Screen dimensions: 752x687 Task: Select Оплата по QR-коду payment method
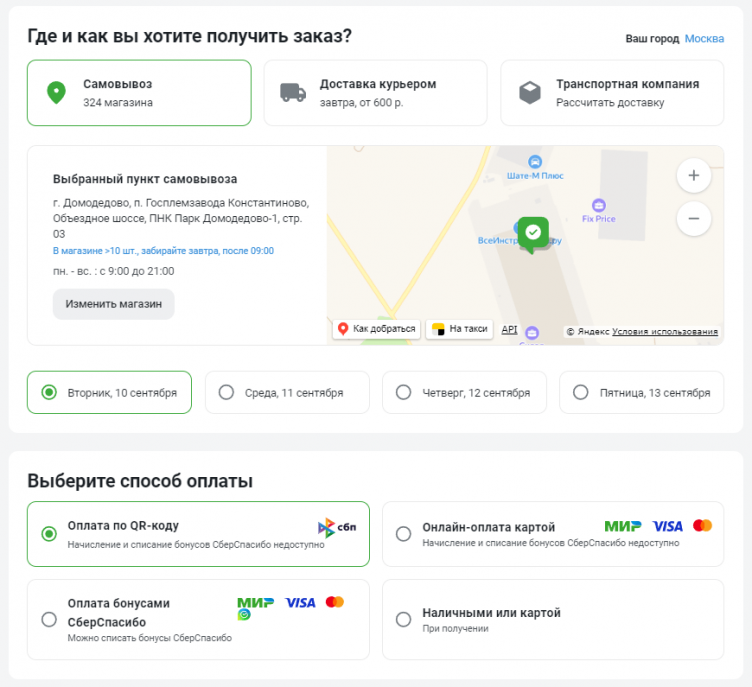[x=198, y=534]
